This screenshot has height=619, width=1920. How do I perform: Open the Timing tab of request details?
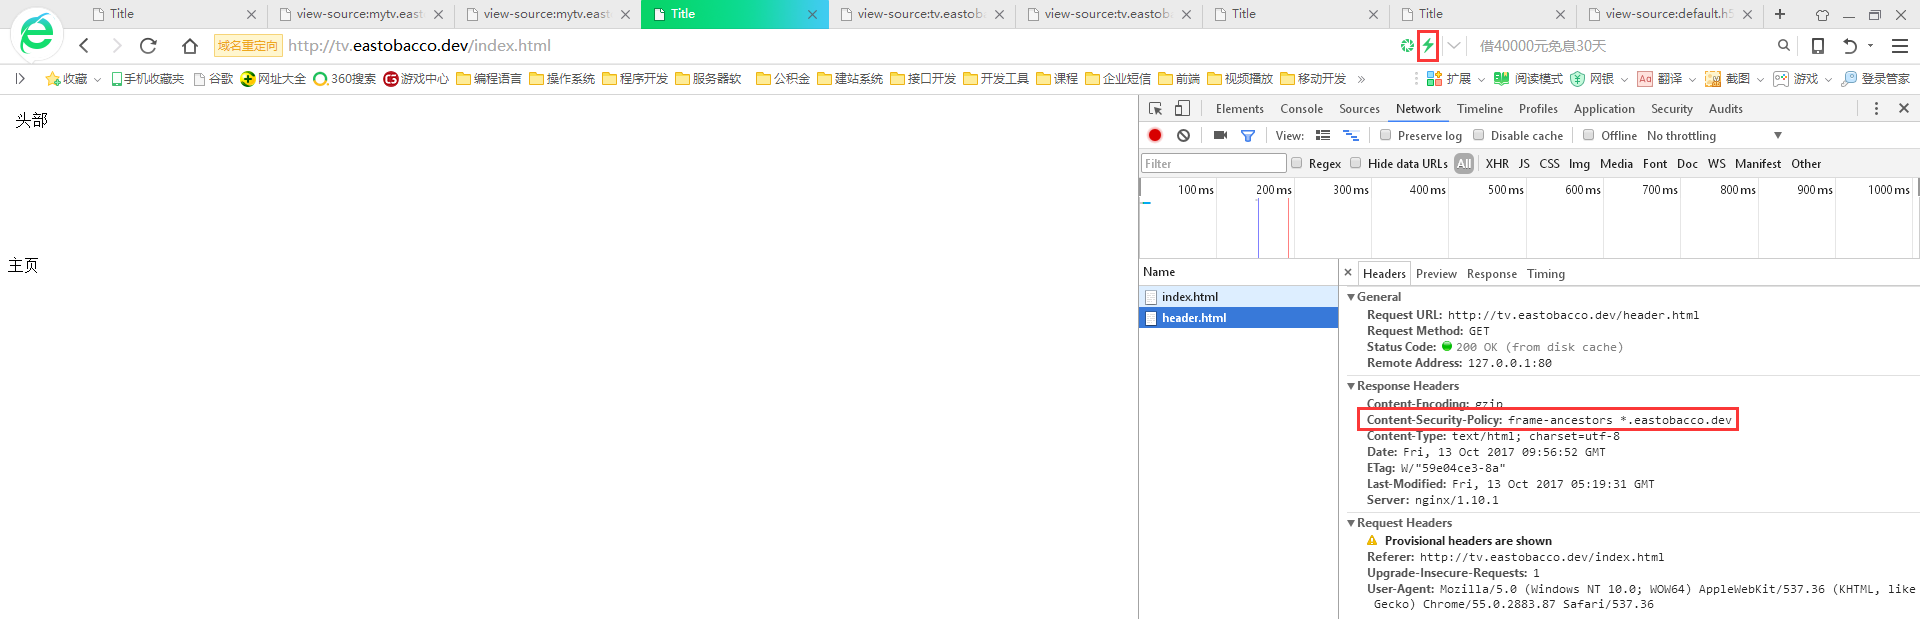(1545, 274)
